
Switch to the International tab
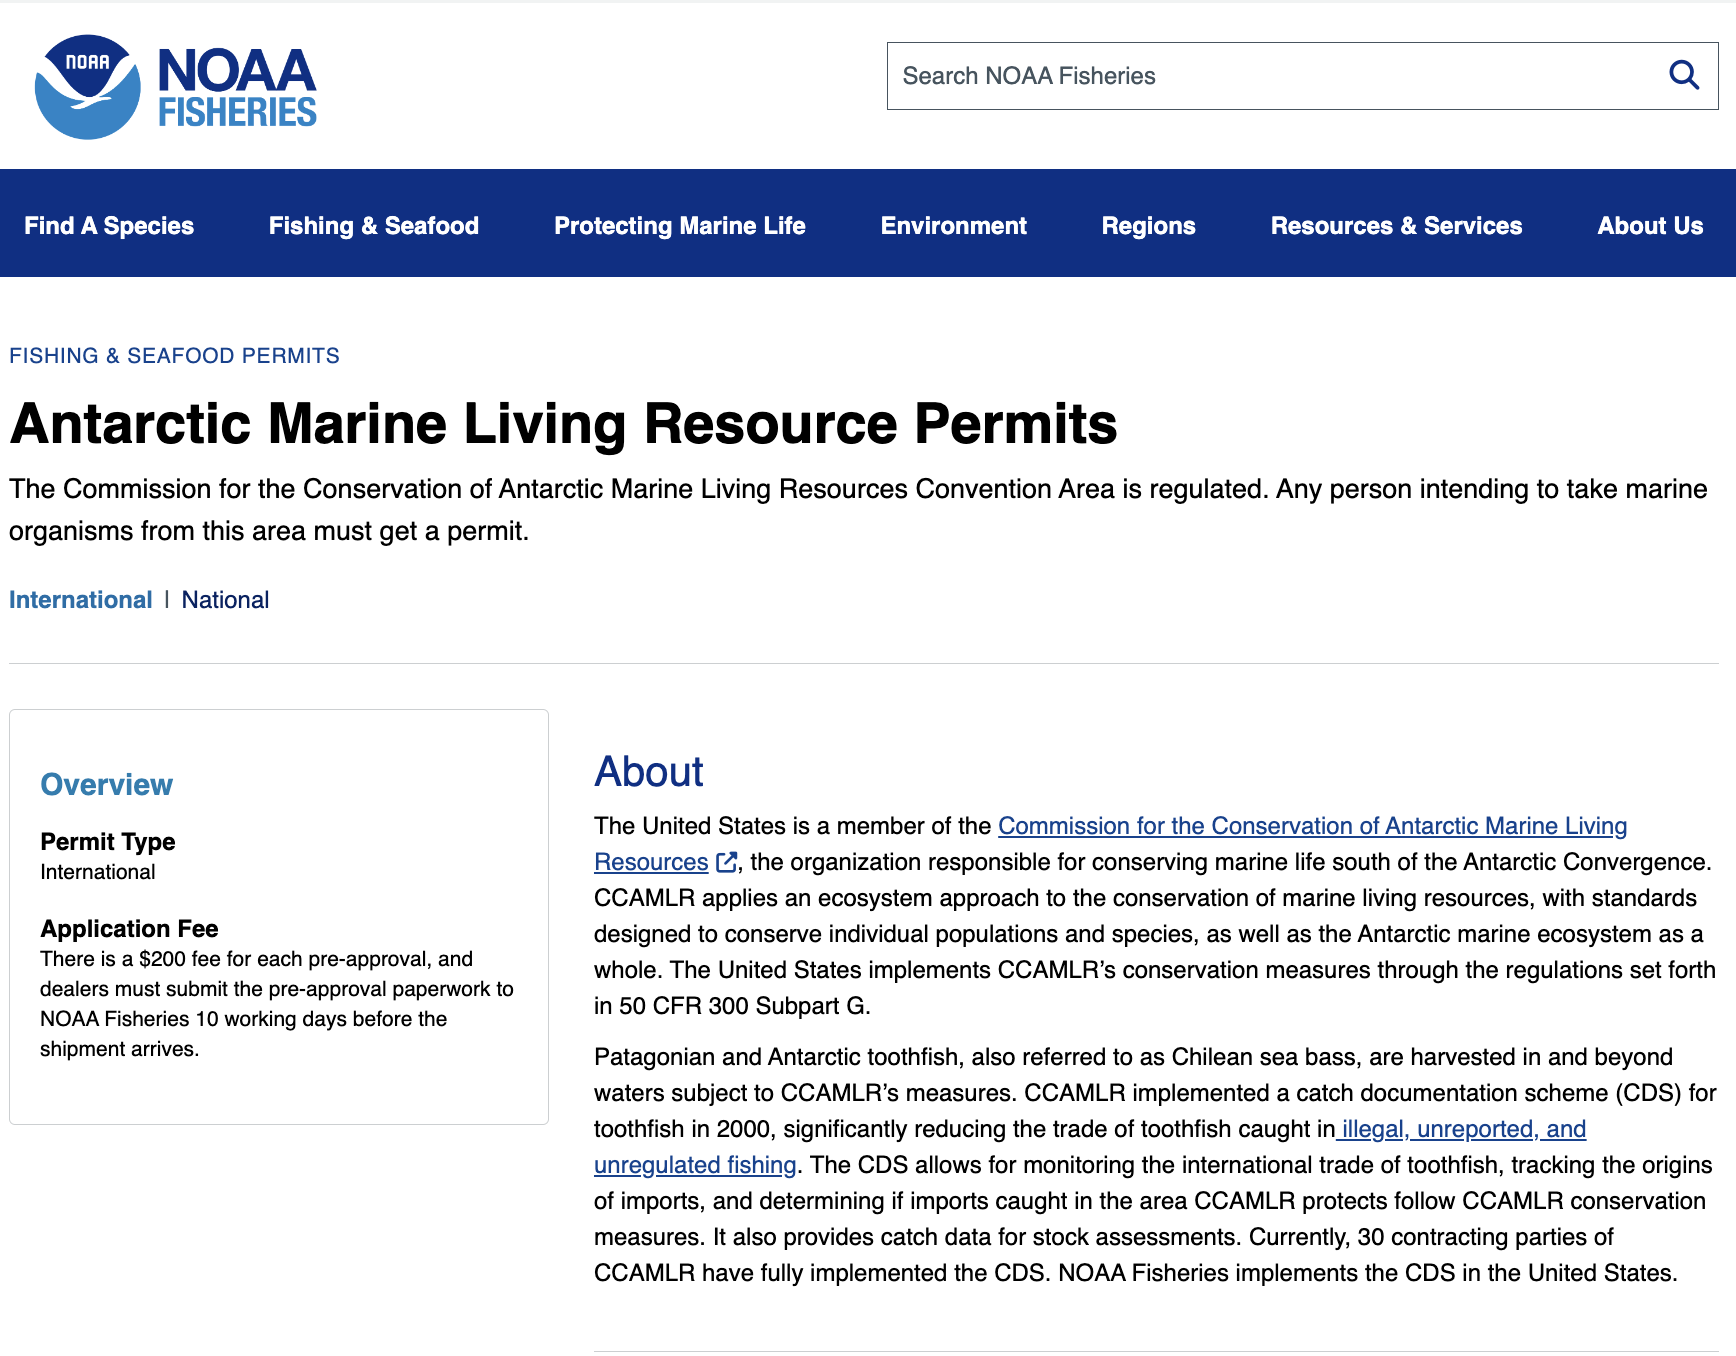click(x=80, y=600)
